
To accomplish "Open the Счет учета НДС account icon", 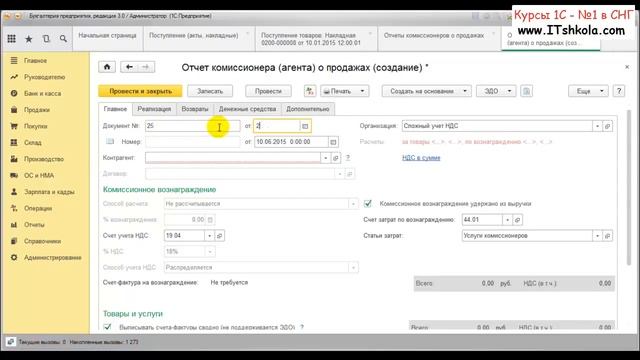I will tap(220, 236).
